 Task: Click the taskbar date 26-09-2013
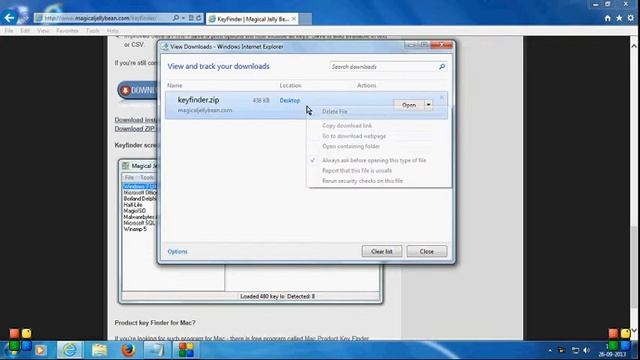click(x=611, y=355)
